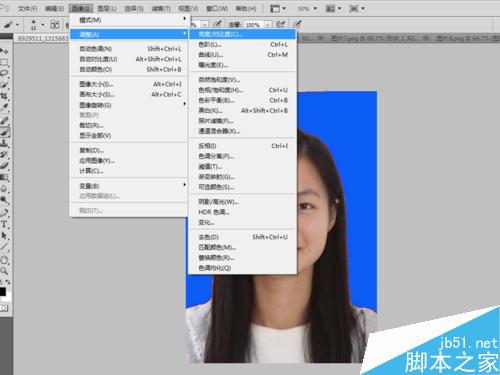This screenshot has height=375, width=500.
Task: Open the flow slider dropdown arrow
Action: click(268, 25)
